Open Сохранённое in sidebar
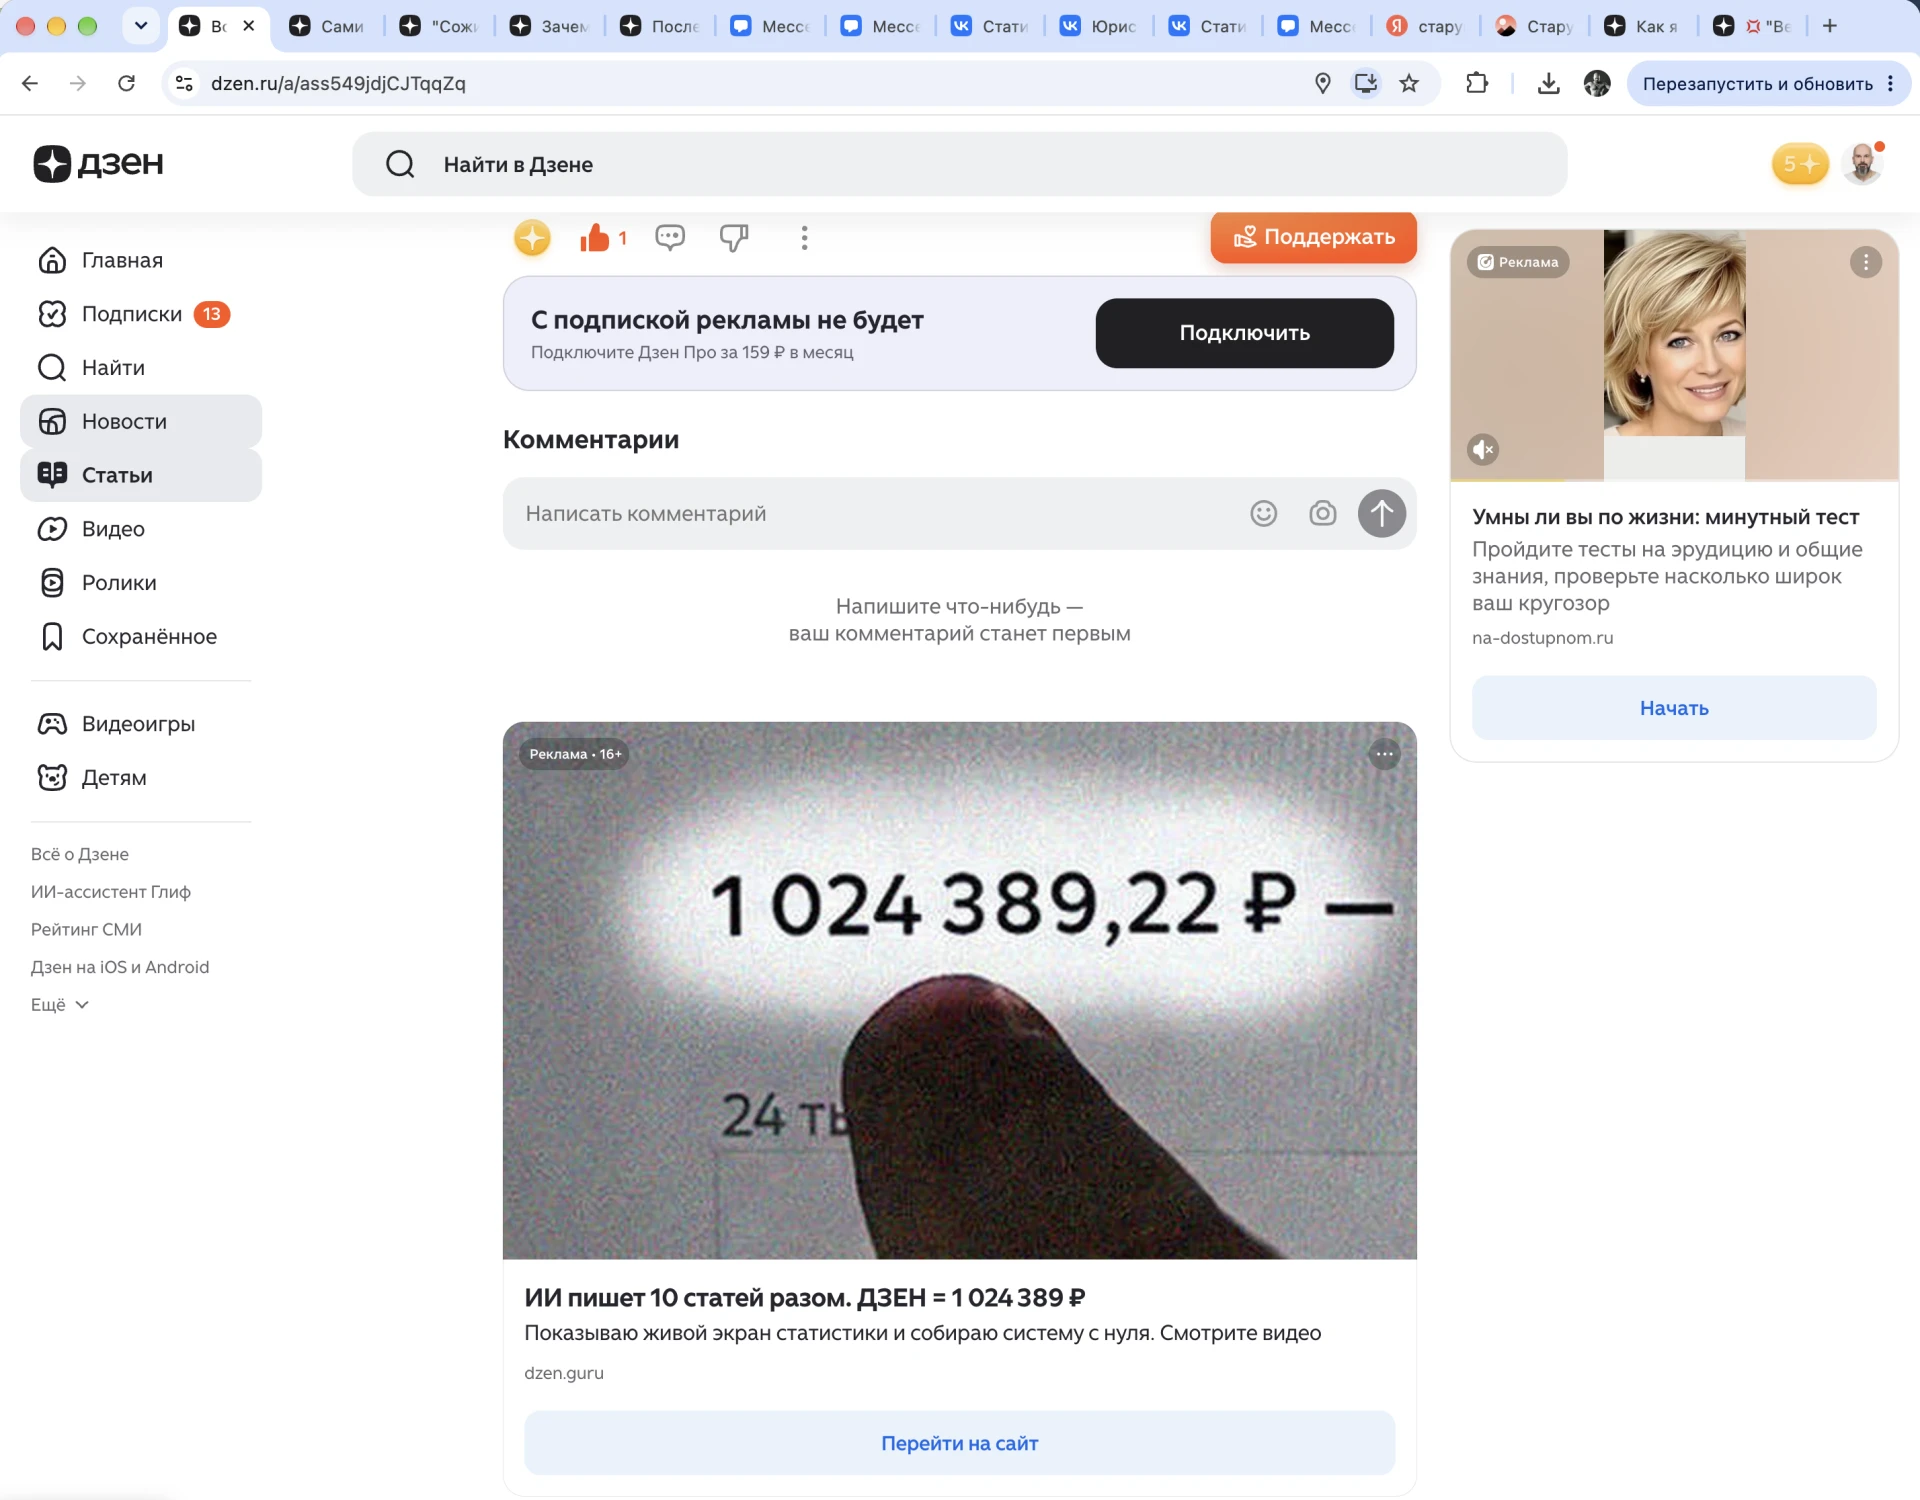Screen dimensions: 1920x1500 (141, 636)
